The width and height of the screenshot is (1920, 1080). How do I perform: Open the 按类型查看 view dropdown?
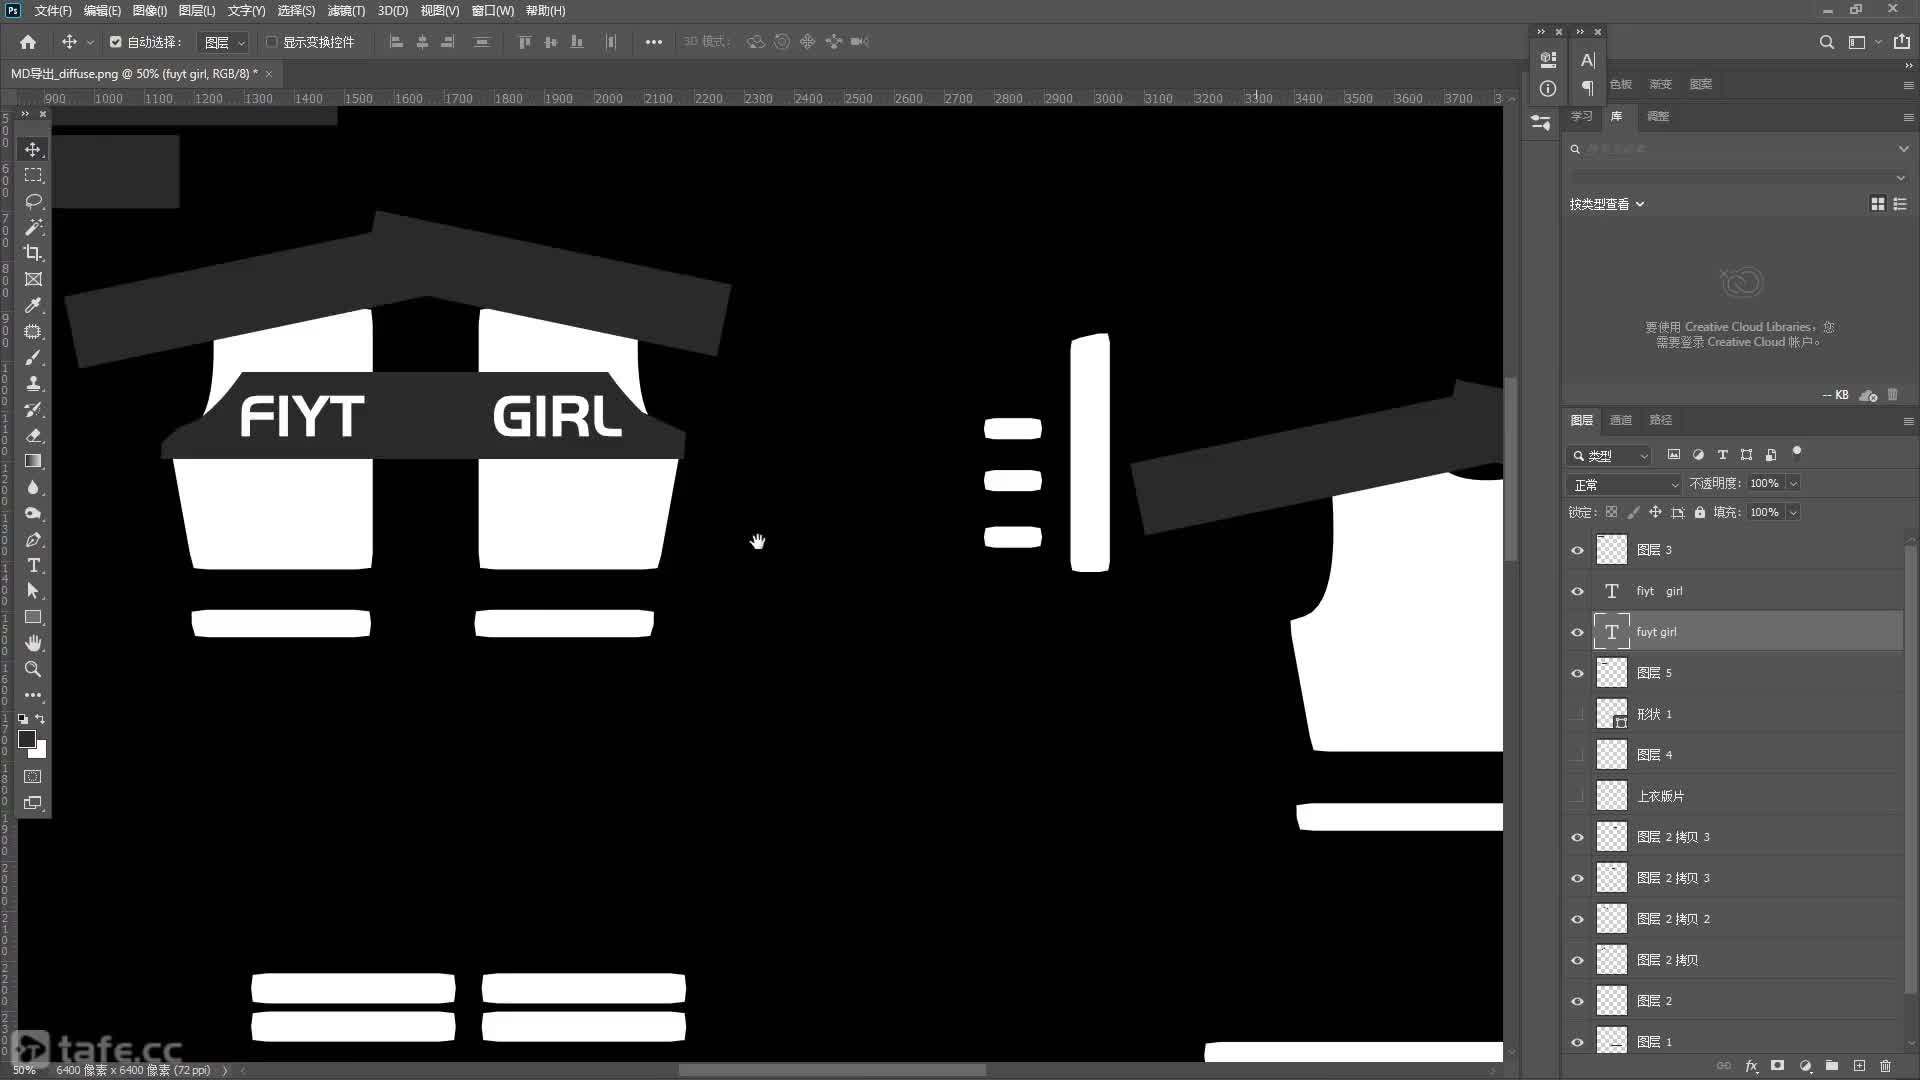pos(1607,204)
